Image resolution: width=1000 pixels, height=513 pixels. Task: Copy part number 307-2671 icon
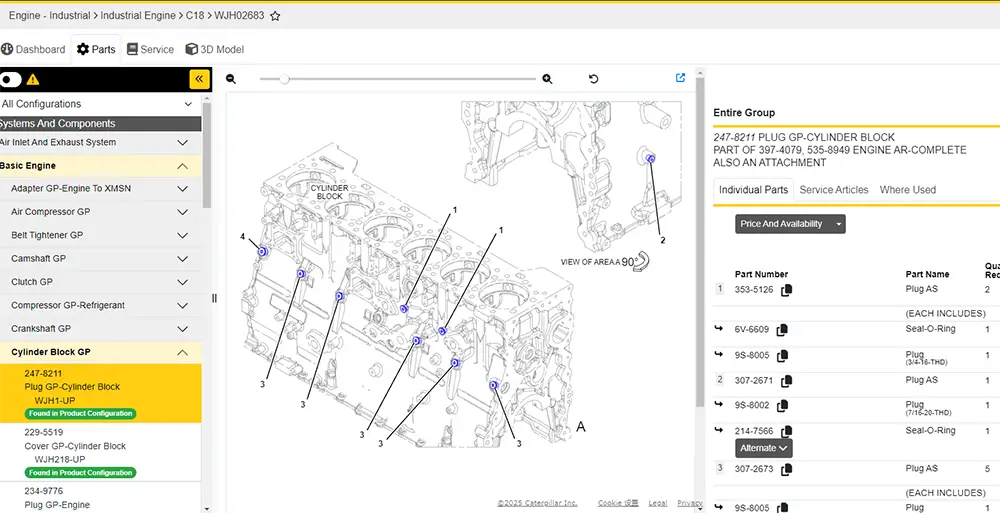pyautogui.click(x=787, y=381)
